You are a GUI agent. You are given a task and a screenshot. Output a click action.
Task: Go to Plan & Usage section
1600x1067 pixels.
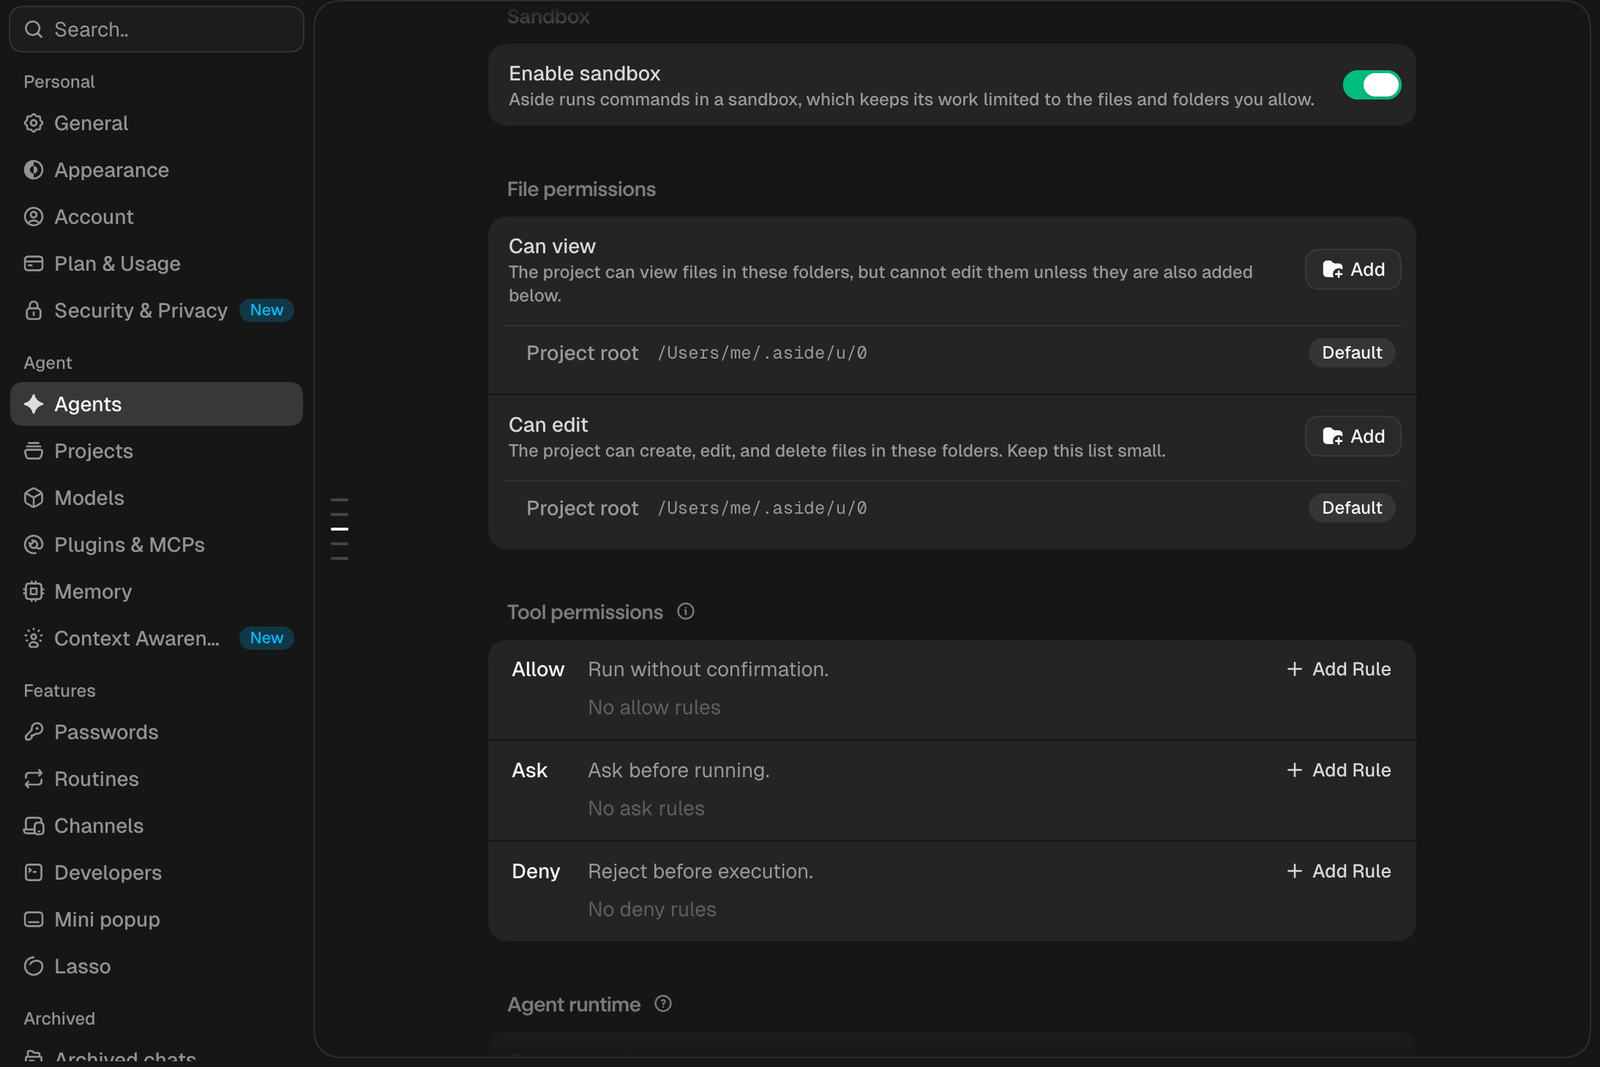coord(156,264)
